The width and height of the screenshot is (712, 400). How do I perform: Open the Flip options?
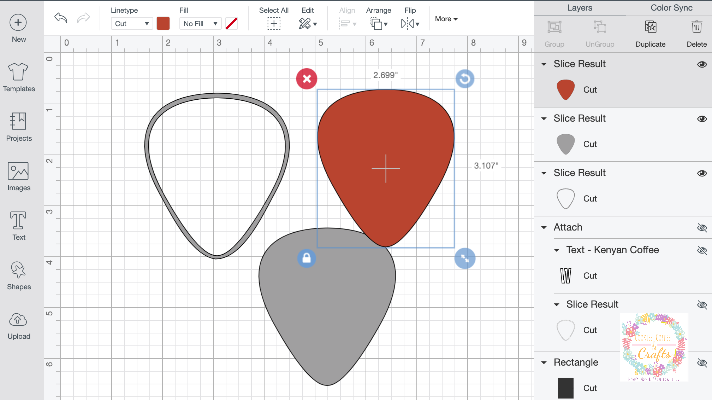[410, 24]
